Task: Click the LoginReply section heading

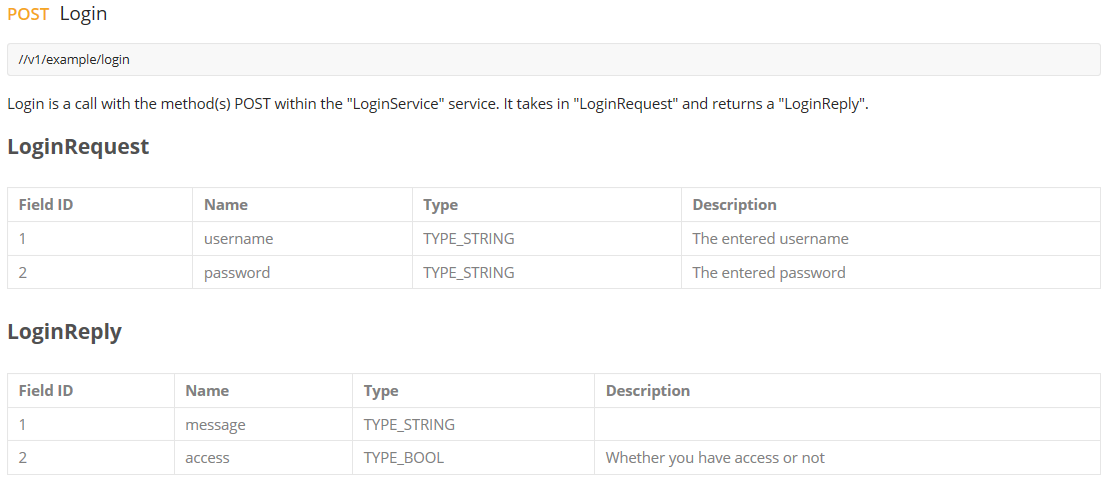Action: (64, 332)
